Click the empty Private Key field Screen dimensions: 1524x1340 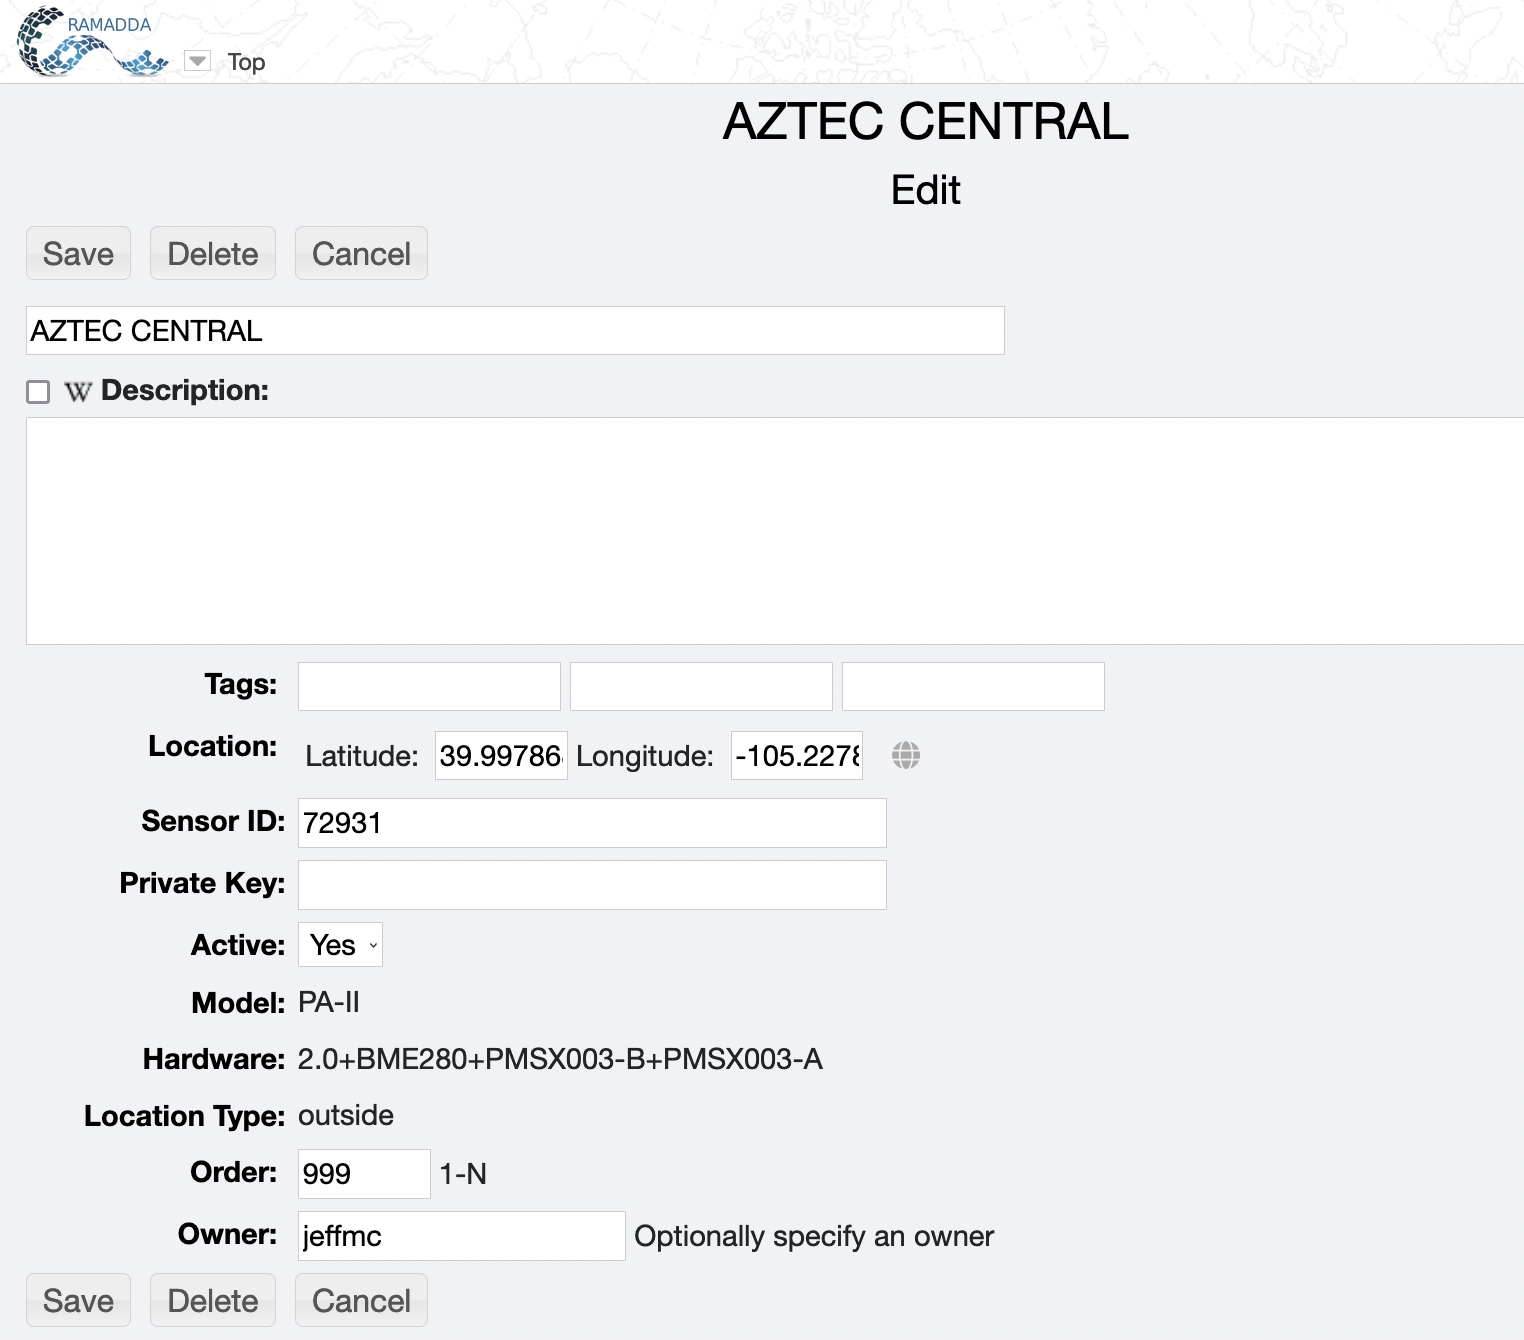pos(592,885)
